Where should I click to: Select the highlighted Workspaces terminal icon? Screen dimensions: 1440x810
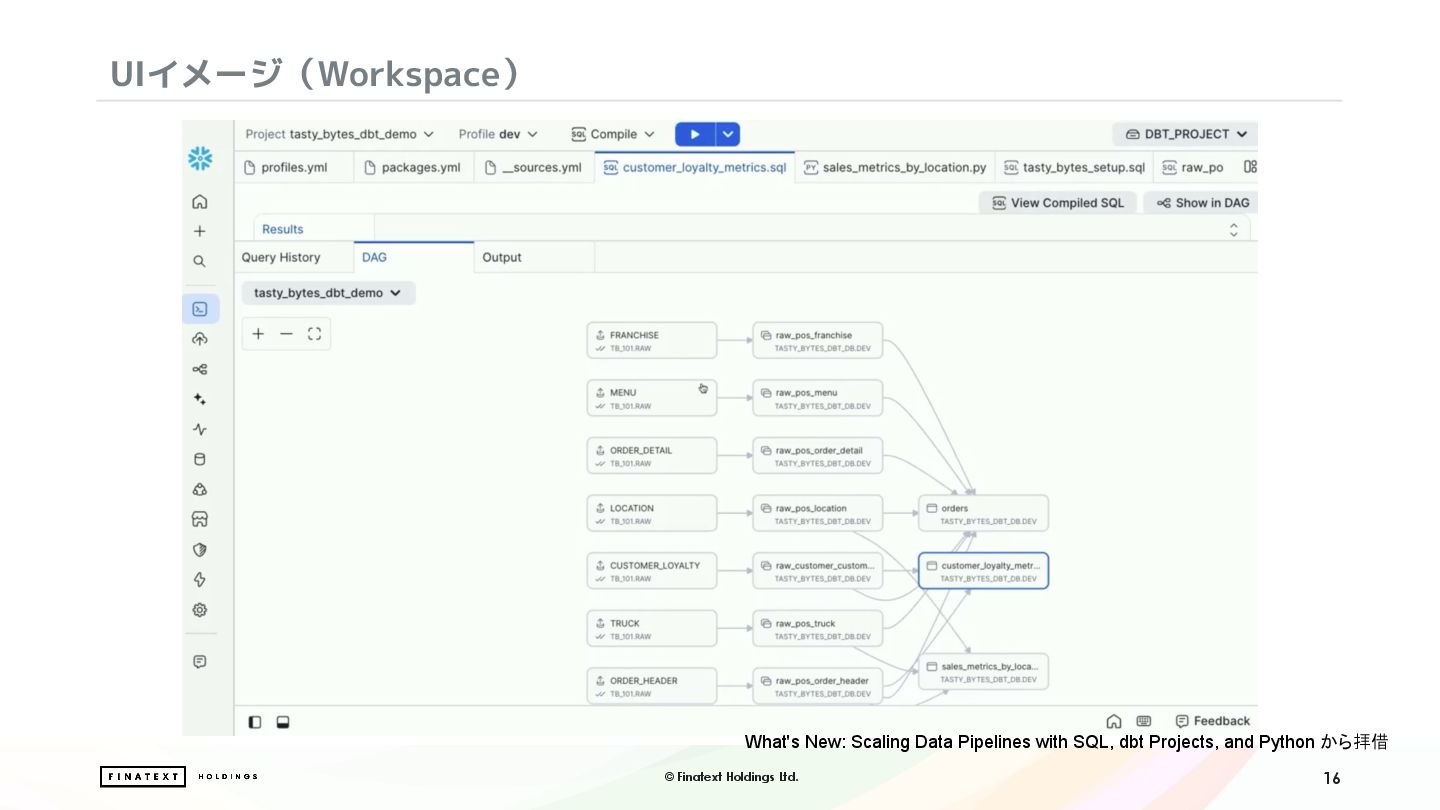200,309
